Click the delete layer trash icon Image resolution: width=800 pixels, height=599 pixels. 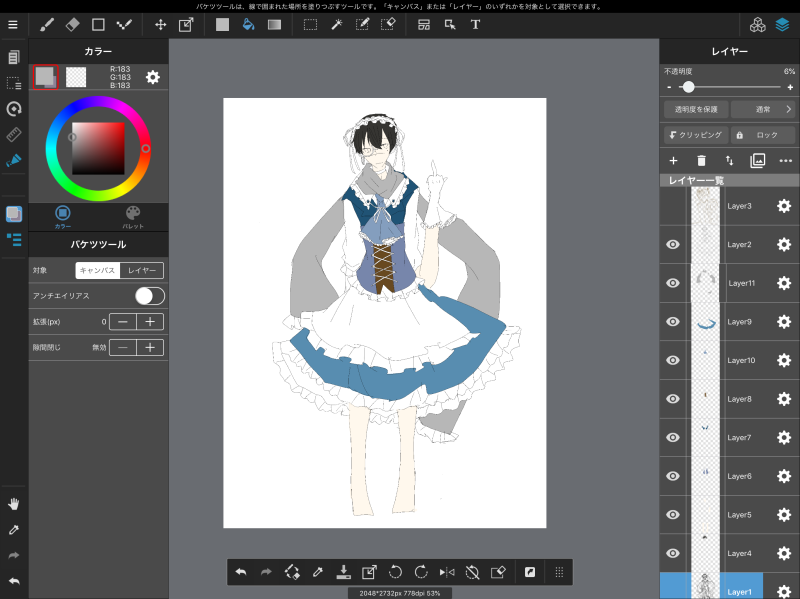click(x=701, y=160)
